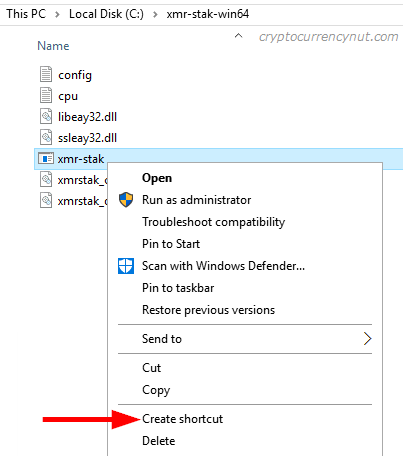This screenshot has width=403, height=456.
Task: Select the second xmrstak_ dll file icon
Action: [x=46, y=200]
